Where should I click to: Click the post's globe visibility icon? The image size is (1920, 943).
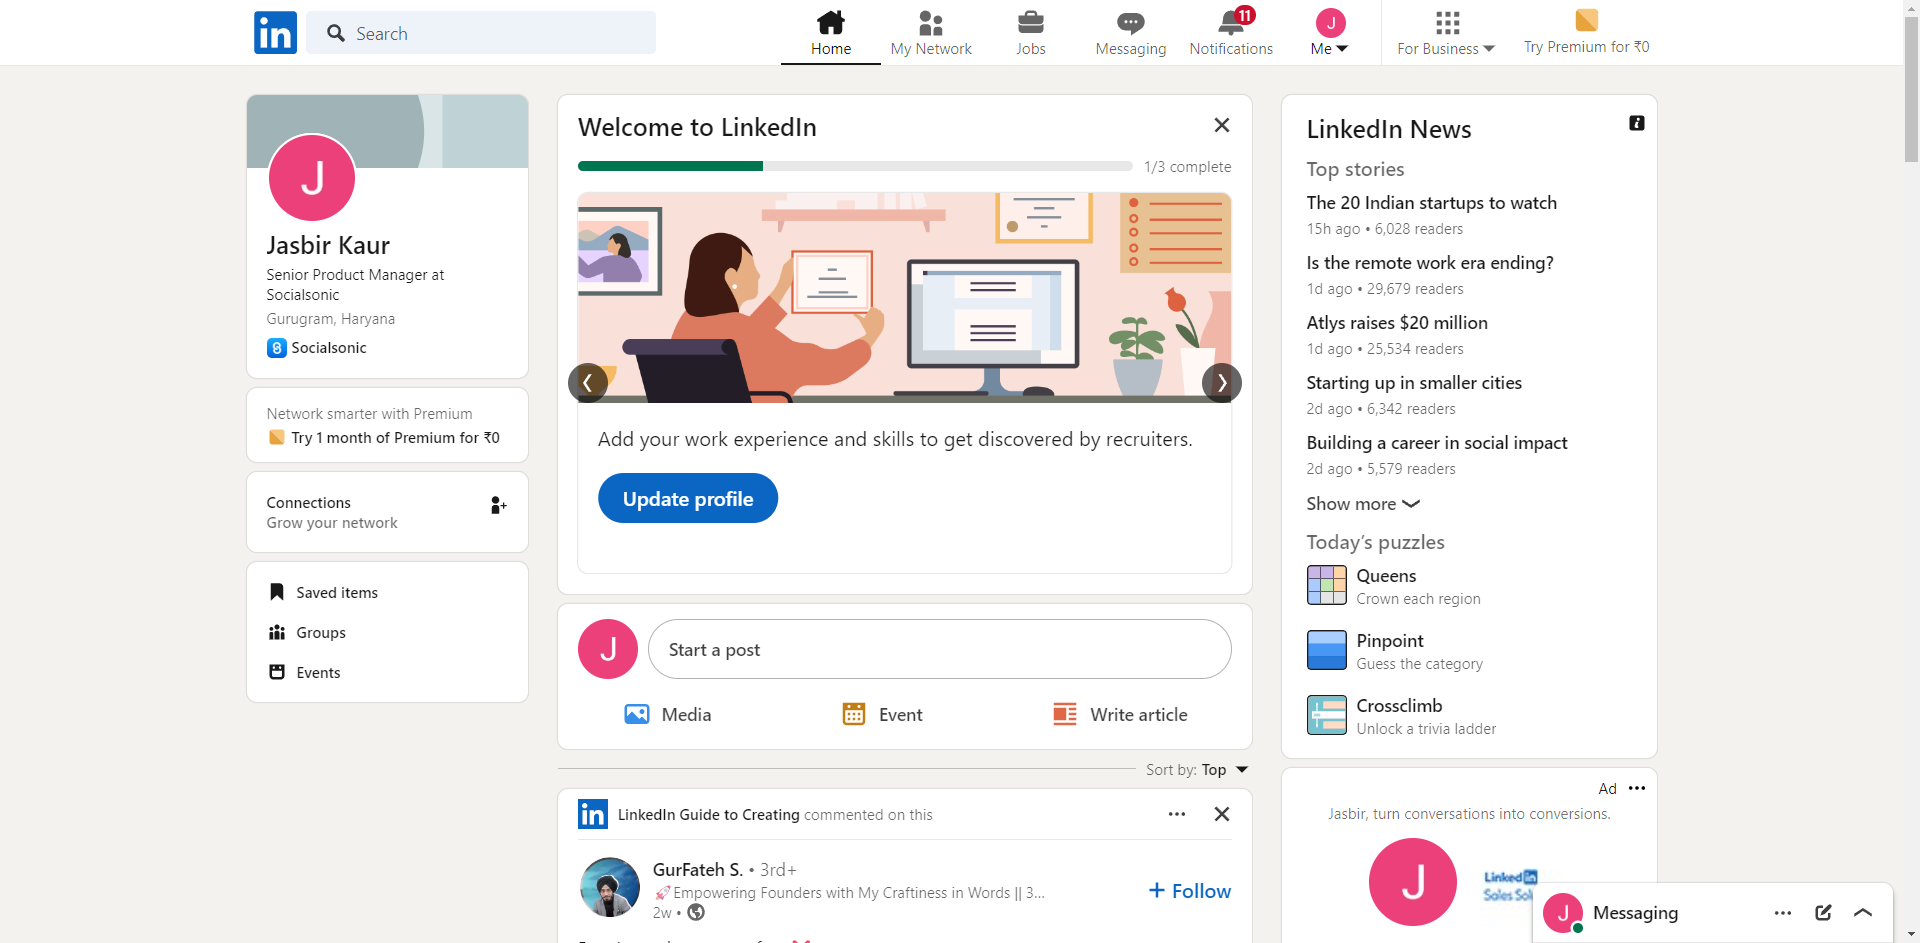[696, 912]
